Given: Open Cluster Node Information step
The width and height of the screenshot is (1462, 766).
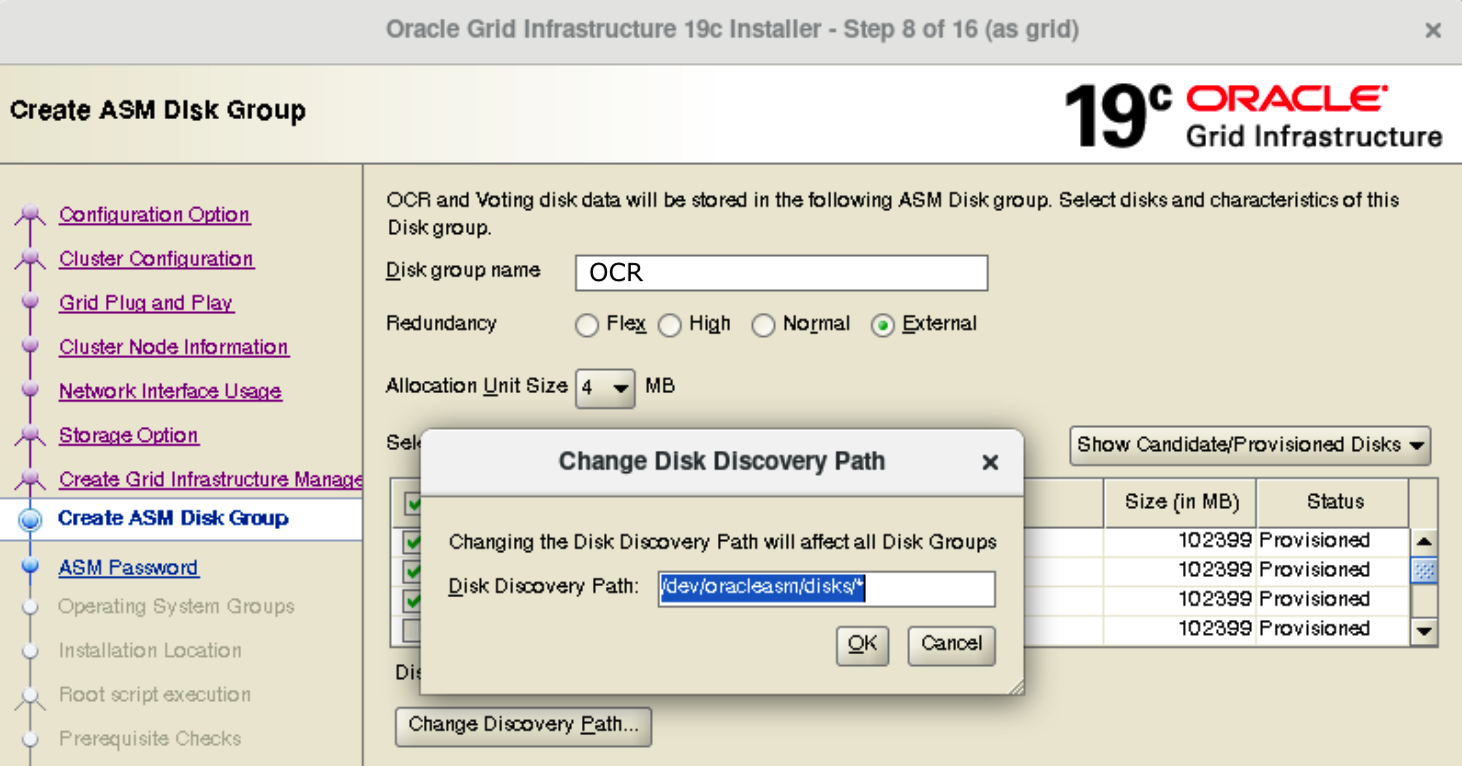Looking at the screenshot, I should (174, 347).
